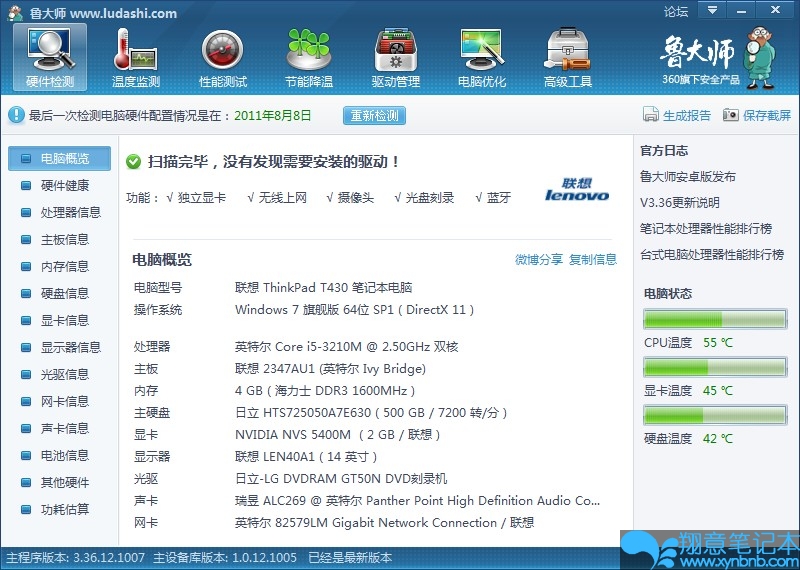Click the 微博分享 share link

[539, 259]
